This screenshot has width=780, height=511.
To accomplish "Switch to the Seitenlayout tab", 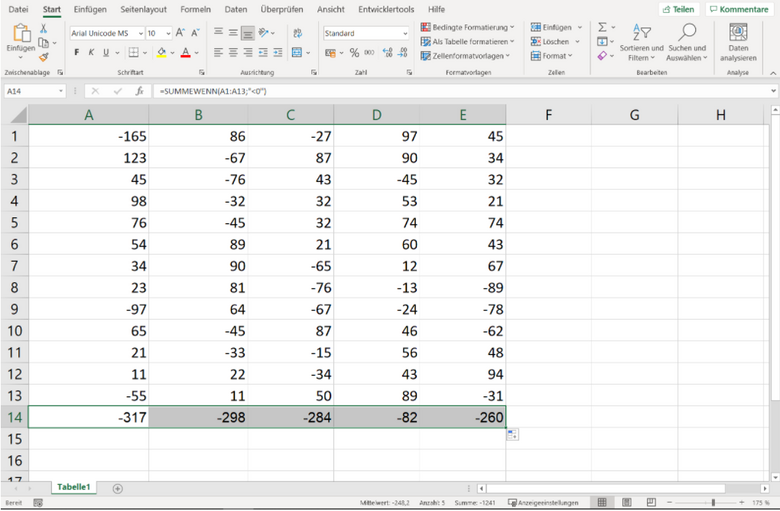I will coord(143,9).
